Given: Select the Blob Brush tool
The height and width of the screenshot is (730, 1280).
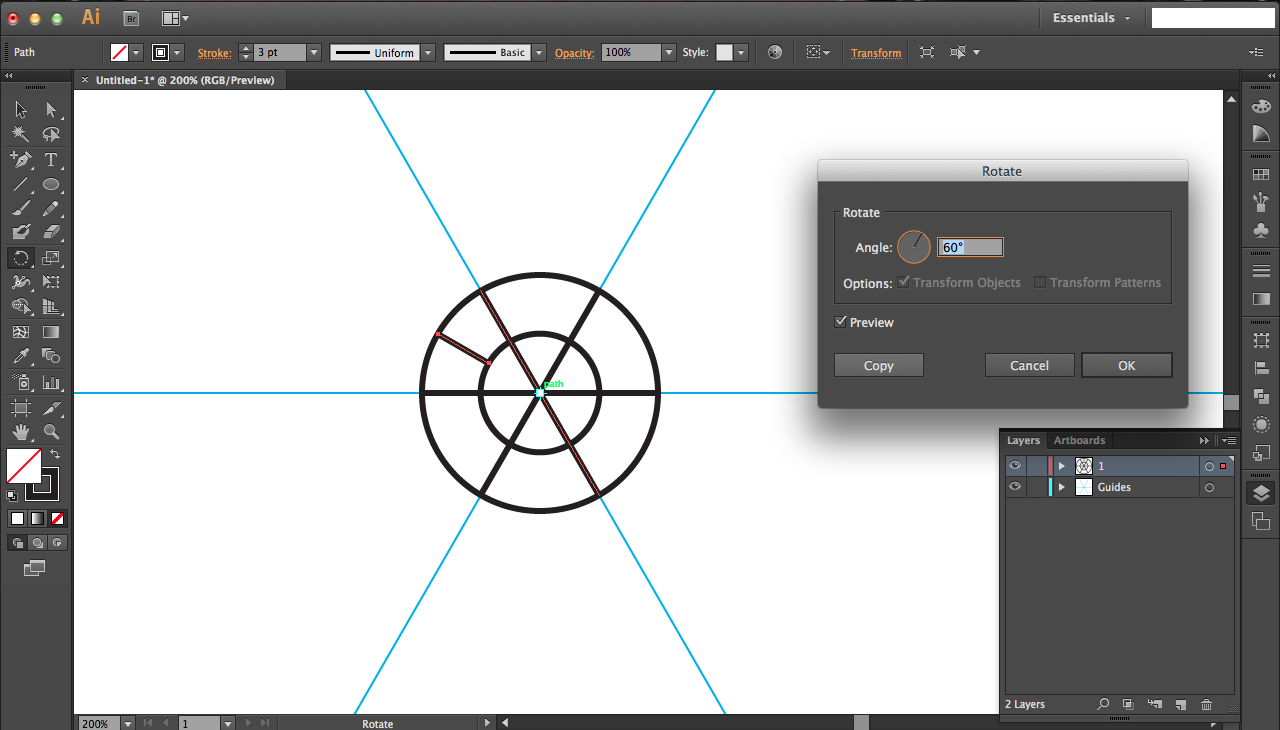Looking at the screenshot, I should tap(21, 232).
